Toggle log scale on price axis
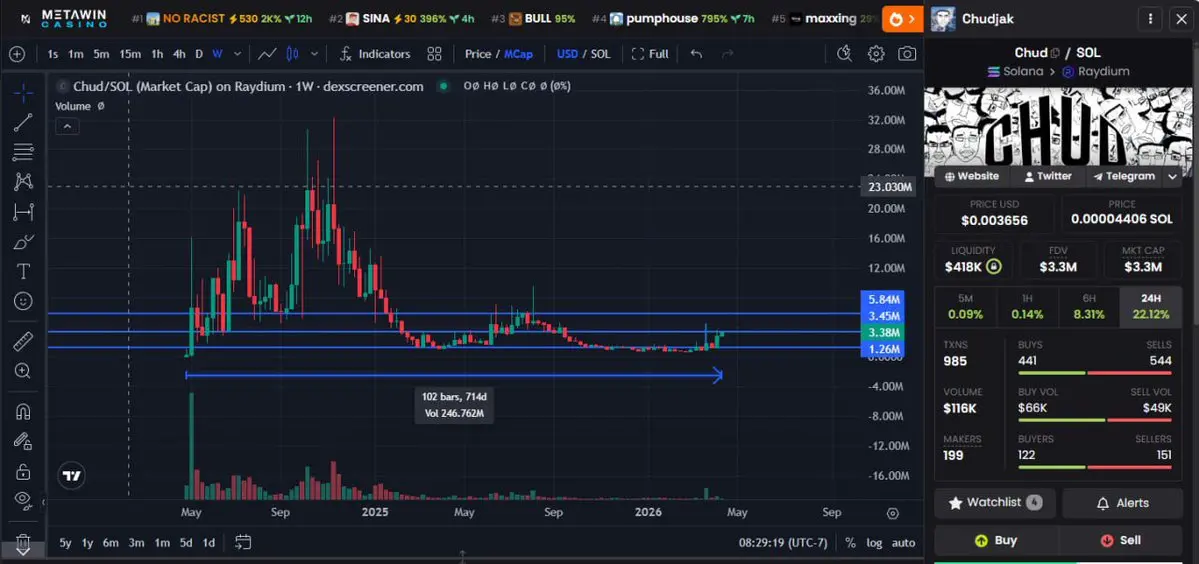This screenshot has height=564, width=1199. [874, 543]
